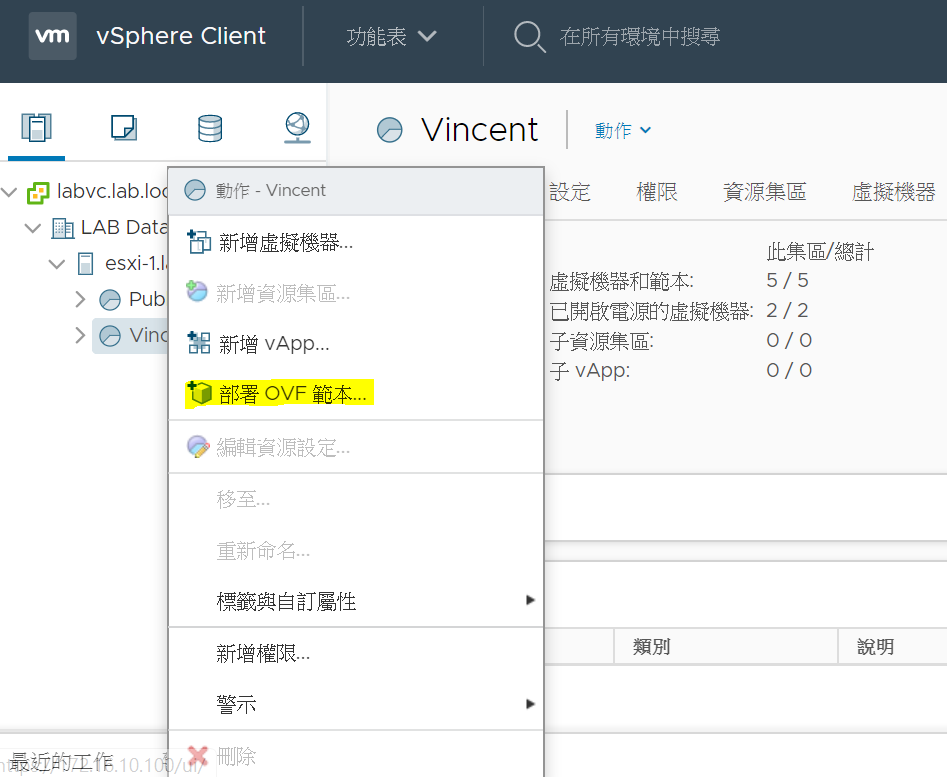Click the 5 / 5 value
The width and height of the screenshot is (947, 777).
787,280
